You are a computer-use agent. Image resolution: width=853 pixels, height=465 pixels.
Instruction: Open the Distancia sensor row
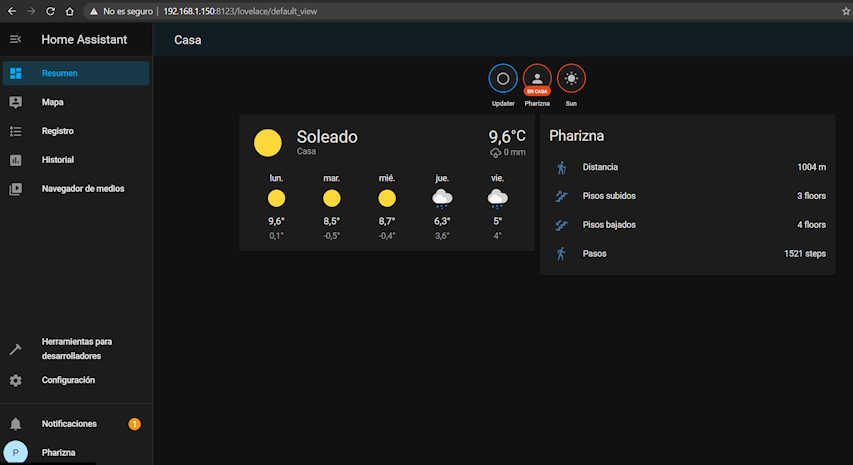[688, 168]
